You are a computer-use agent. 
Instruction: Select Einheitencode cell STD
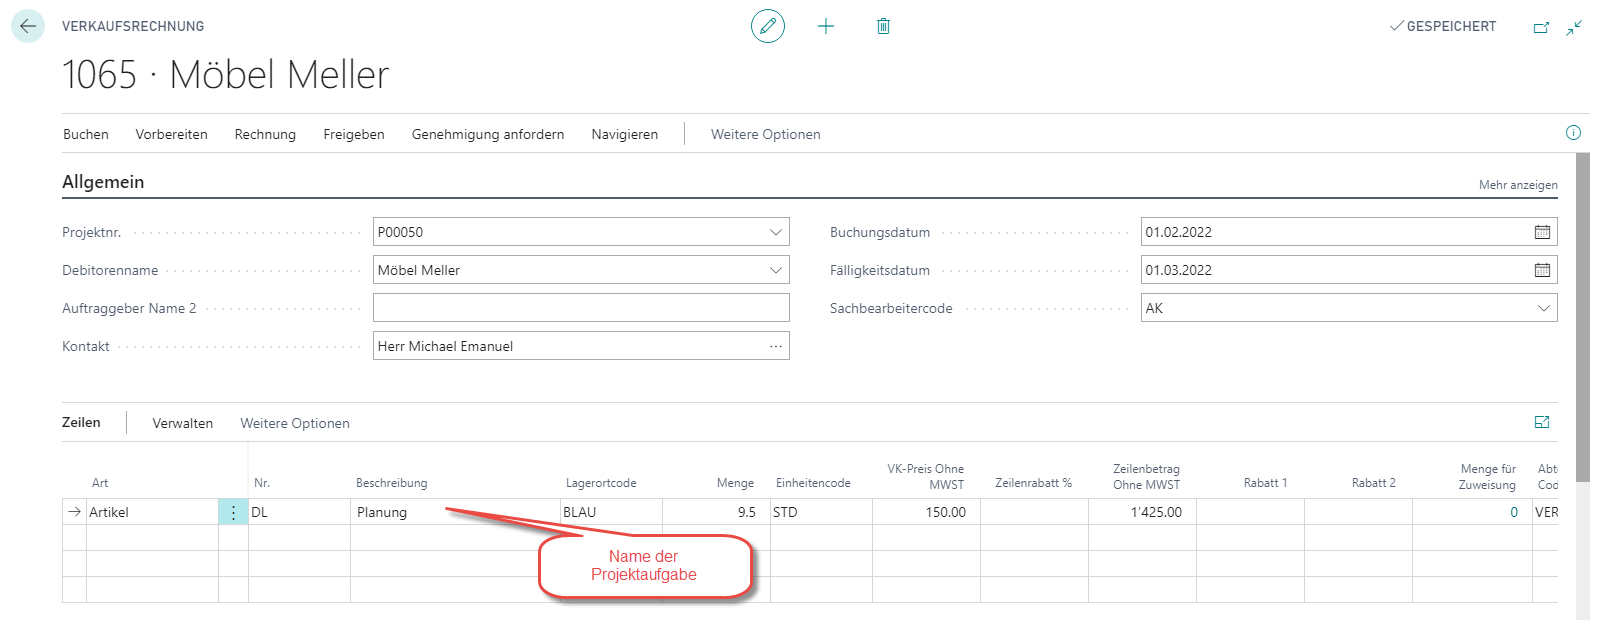(821, 512)
